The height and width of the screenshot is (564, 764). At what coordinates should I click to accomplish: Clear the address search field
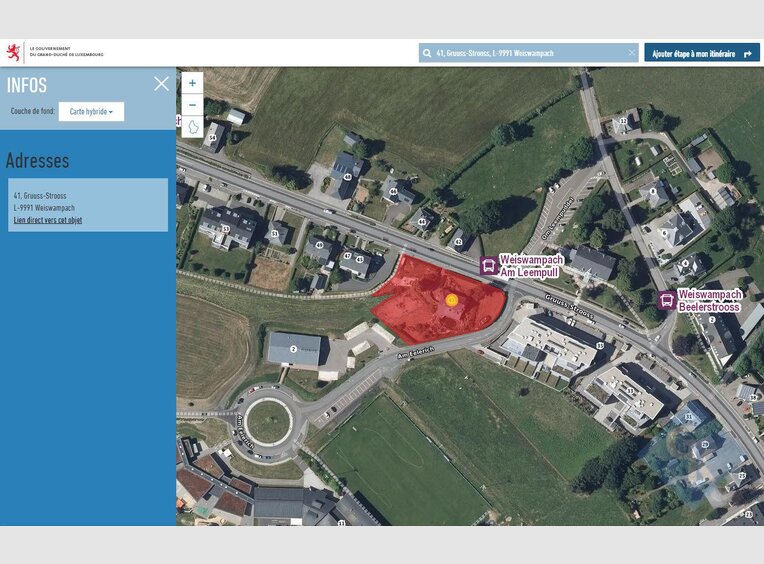point(631,53)
